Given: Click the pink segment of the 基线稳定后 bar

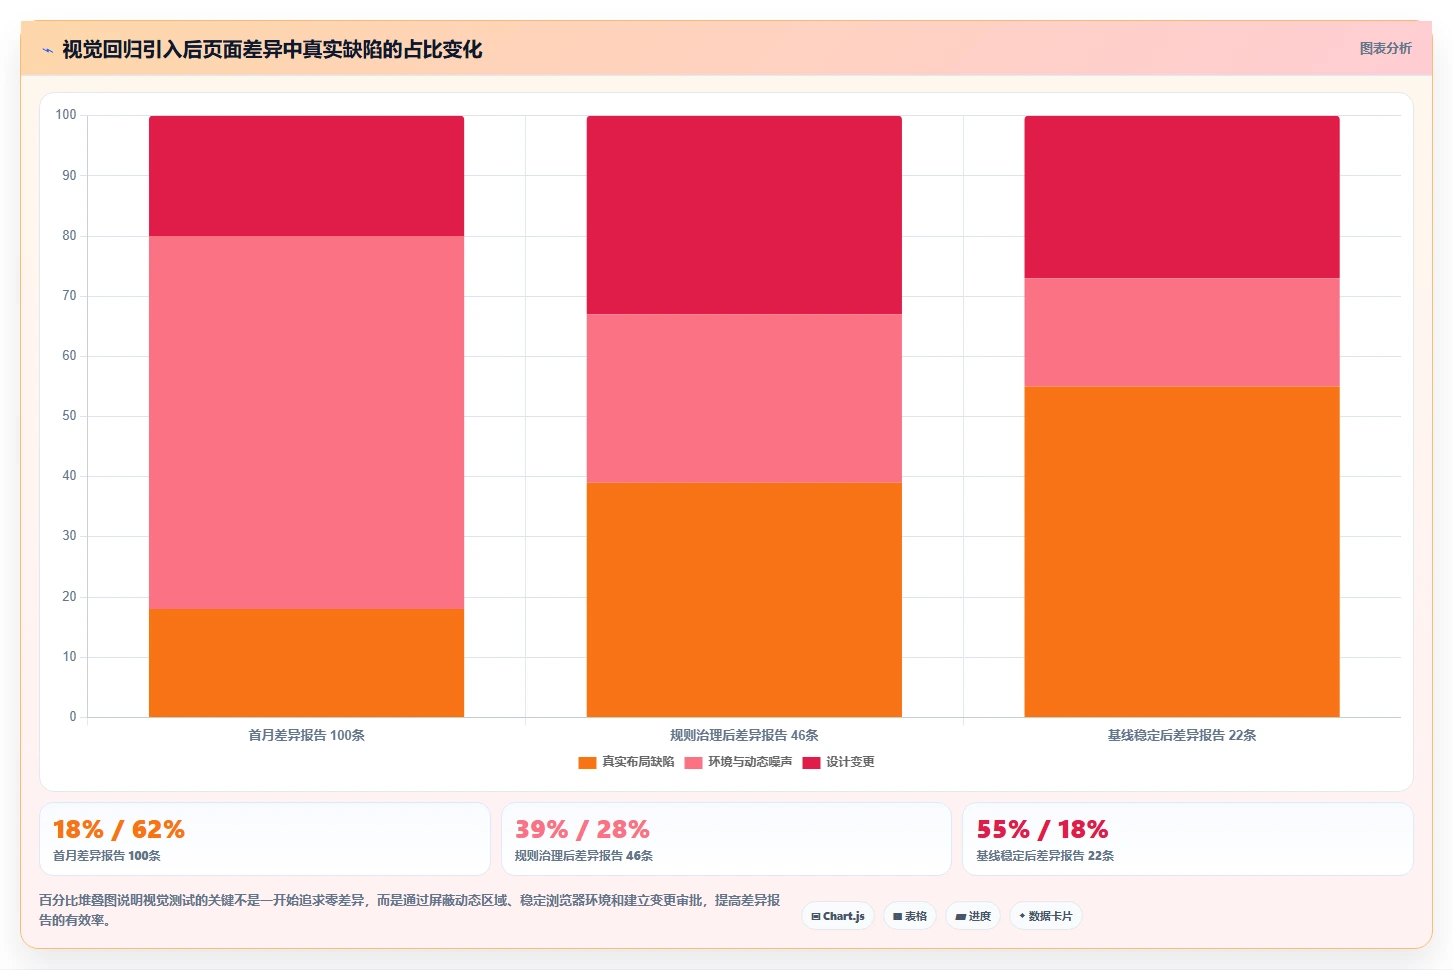Looking at the screenshot, I should click(1182, 332).
